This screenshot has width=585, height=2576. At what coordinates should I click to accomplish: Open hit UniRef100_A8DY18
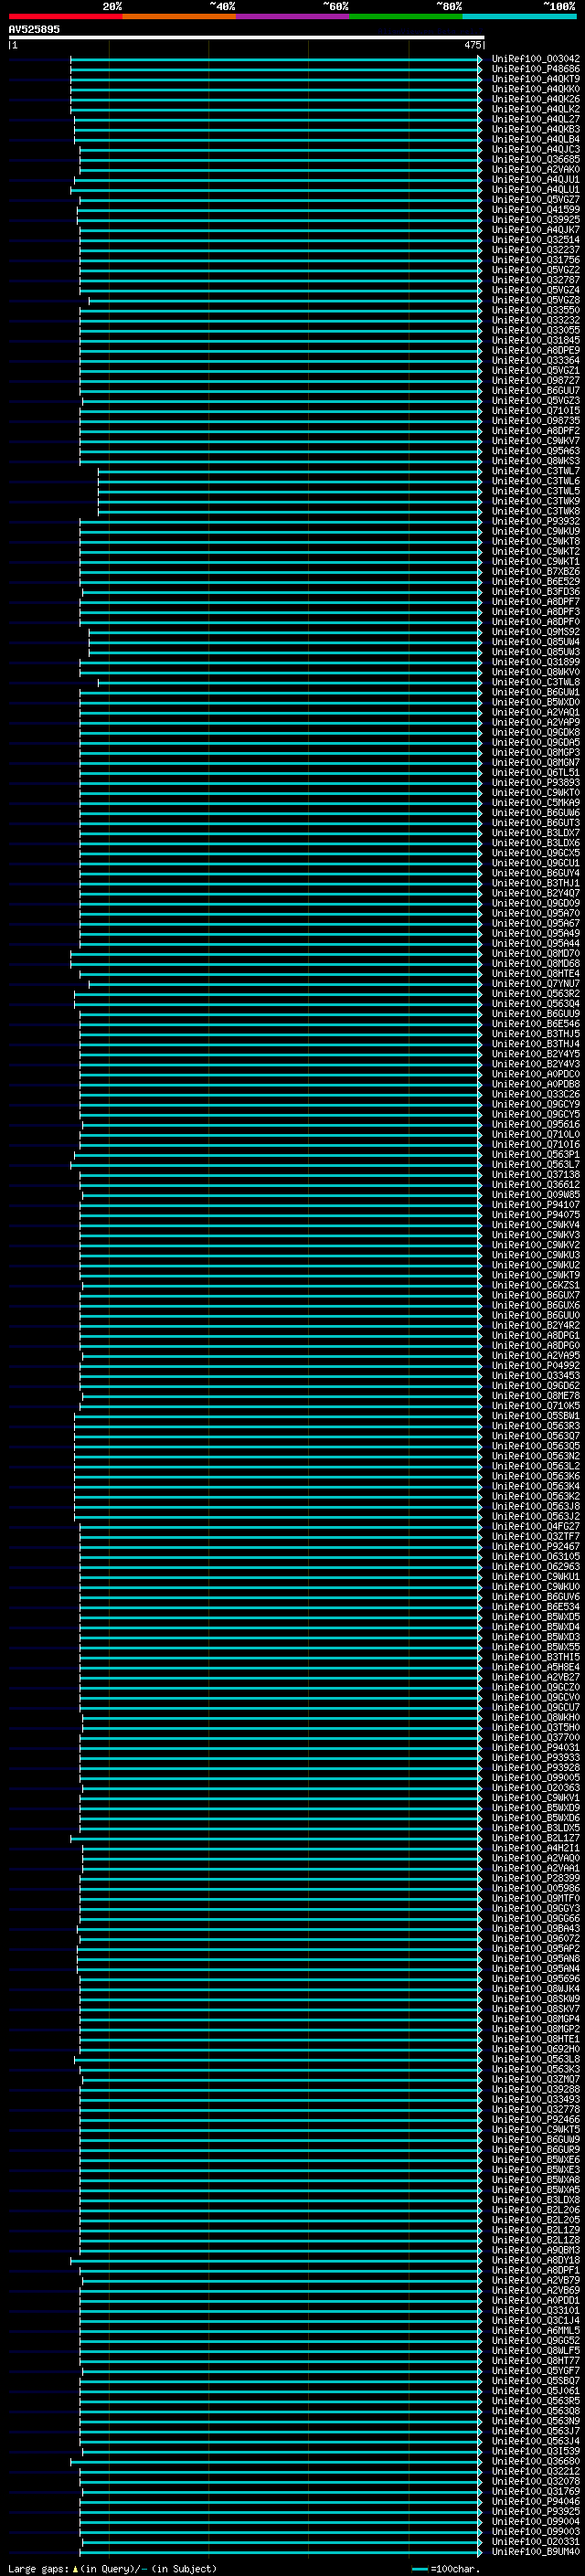pos(536,2260)
